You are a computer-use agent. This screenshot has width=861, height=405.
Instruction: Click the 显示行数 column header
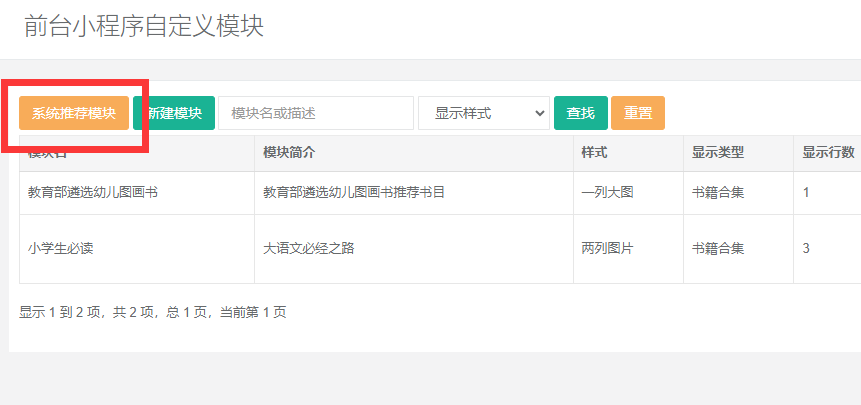click(x=828, y=153)
